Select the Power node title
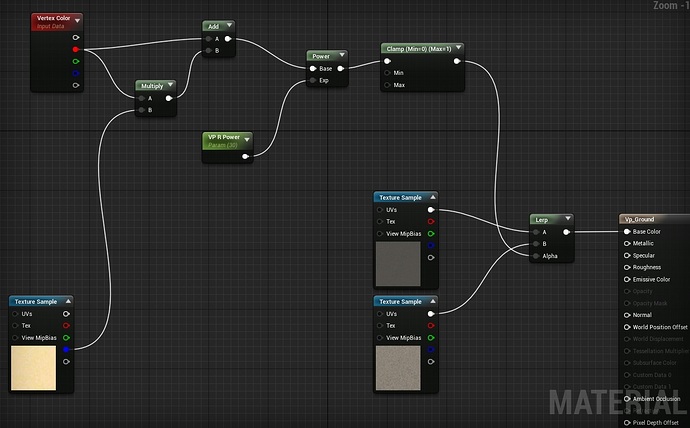This screenshot has width=690, height=428. (x=321, y=56)
